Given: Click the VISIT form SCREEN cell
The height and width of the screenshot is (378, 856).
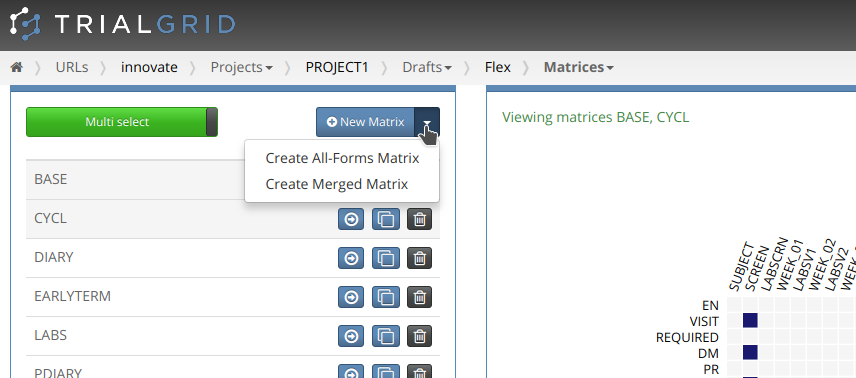Looking at the screenshot, I should 750,321.
